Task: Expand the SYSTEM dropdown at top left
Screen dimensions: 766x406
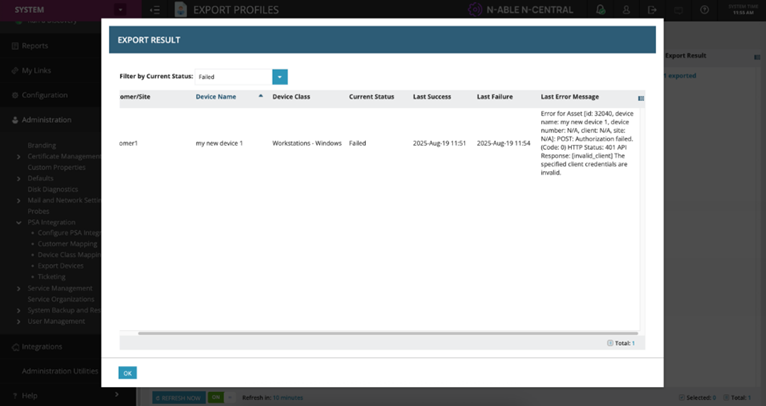Action: (120, 10)
